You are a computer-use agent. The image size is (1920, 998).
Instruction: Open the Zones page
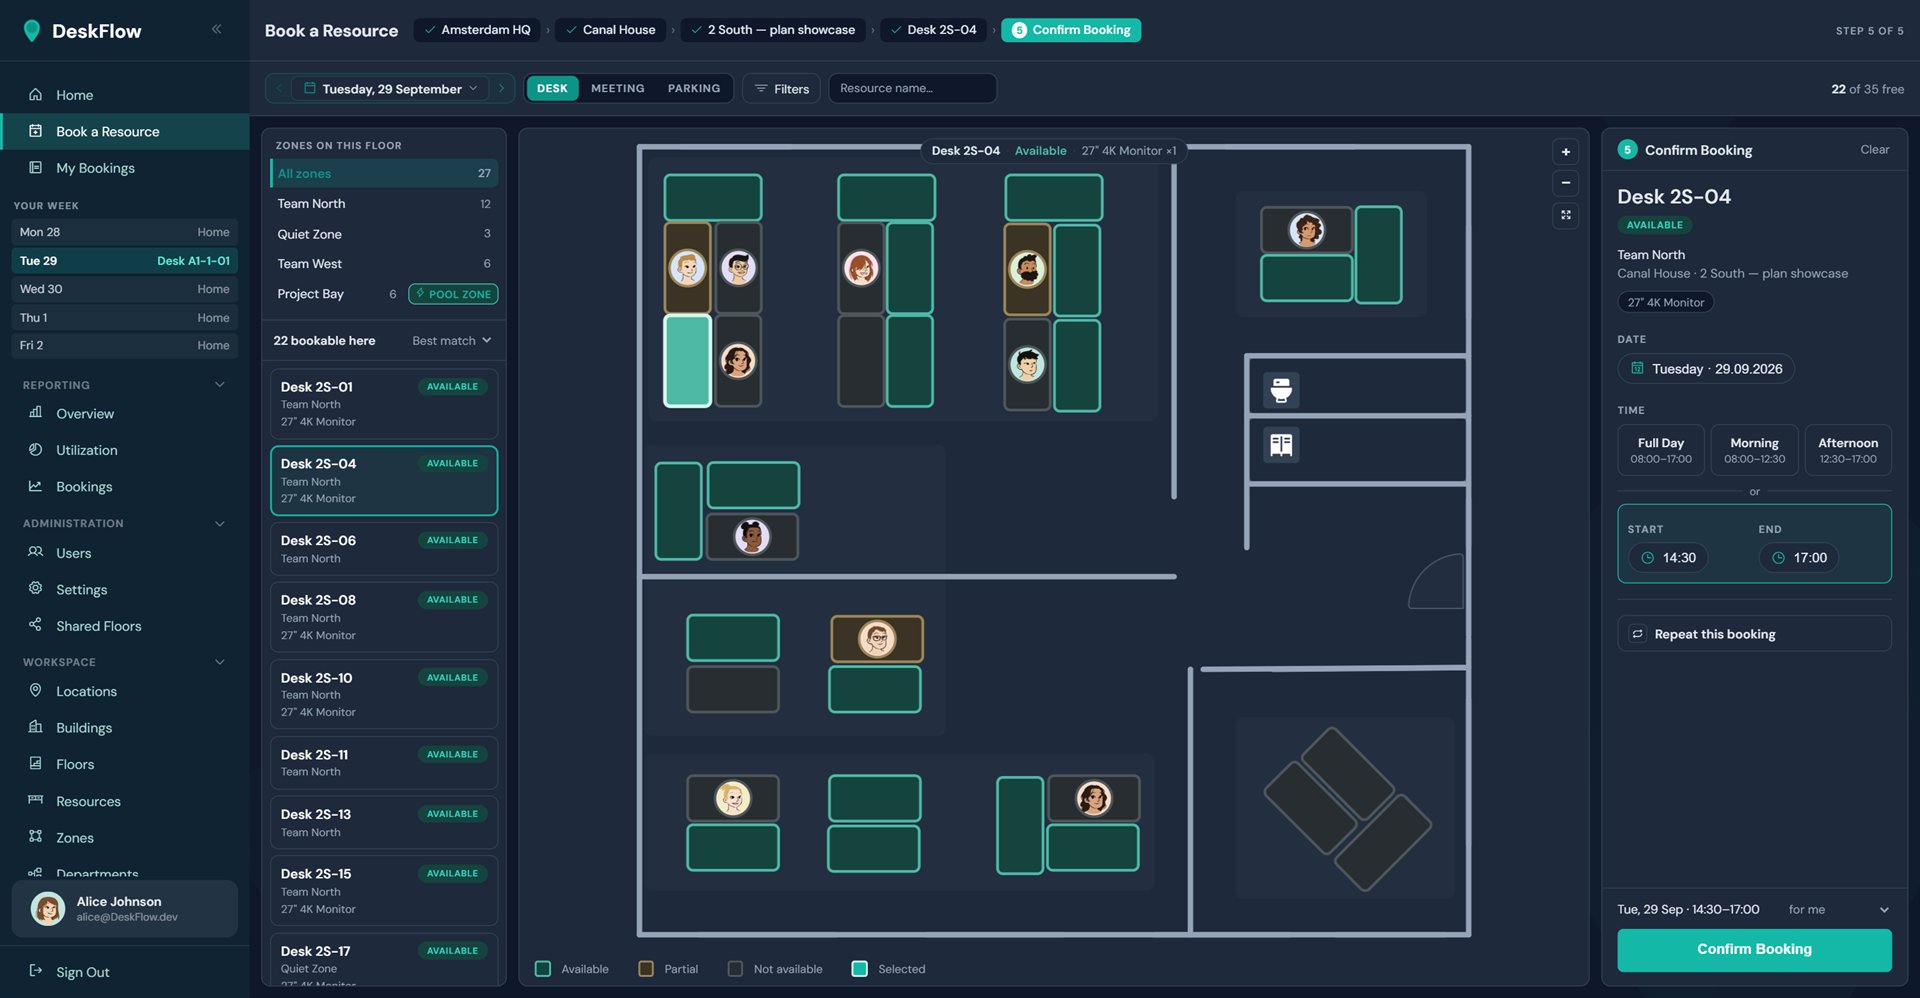[x=124, y=838]
